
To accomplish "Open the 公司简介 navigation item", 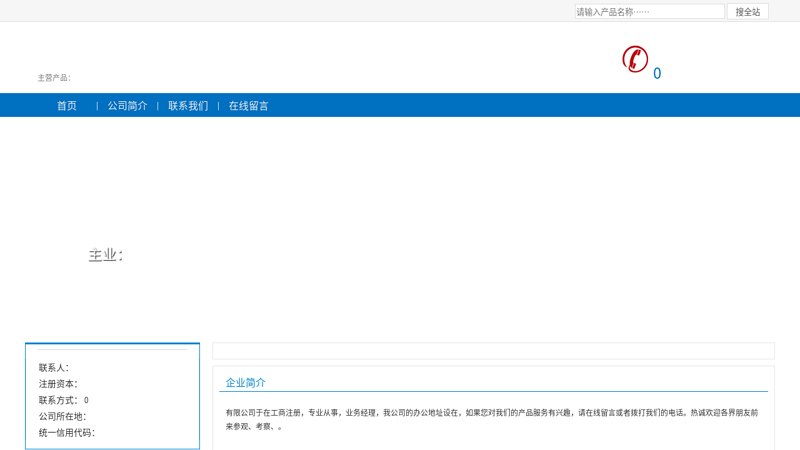I will tap(128, 106).
